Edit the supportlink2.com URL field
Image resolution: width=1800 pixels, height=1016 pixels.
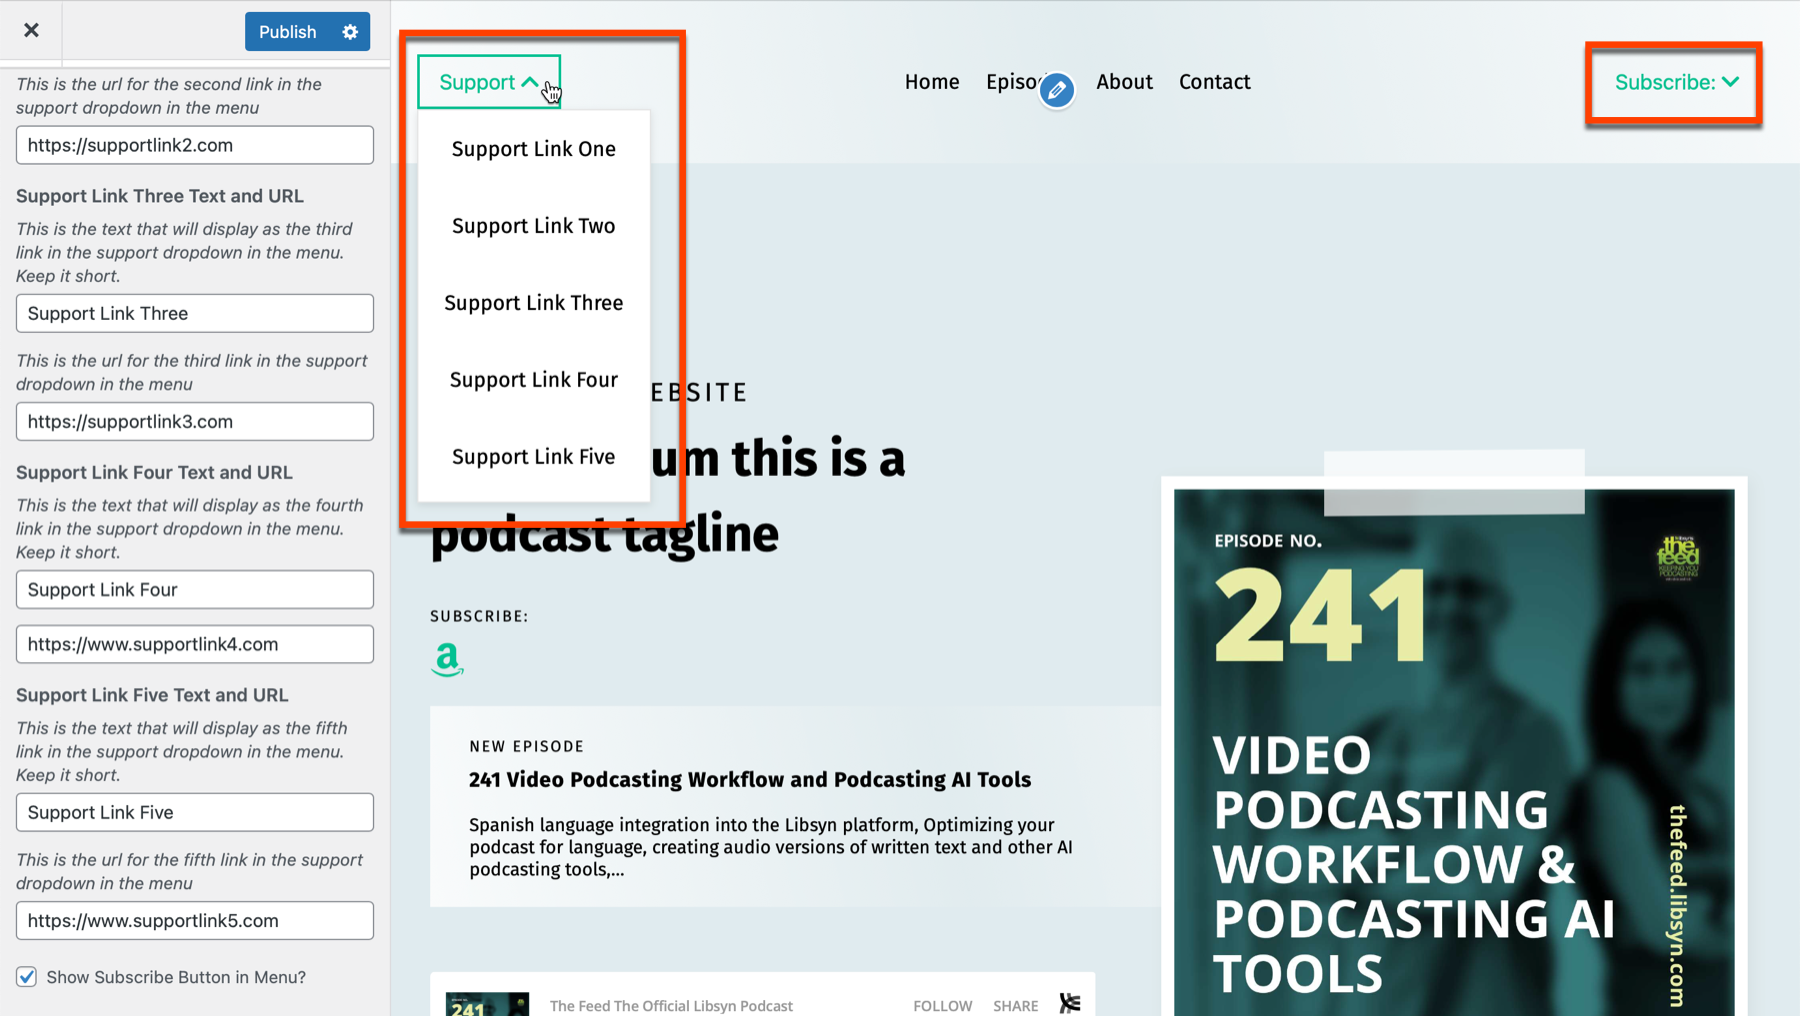pos(195,145)
